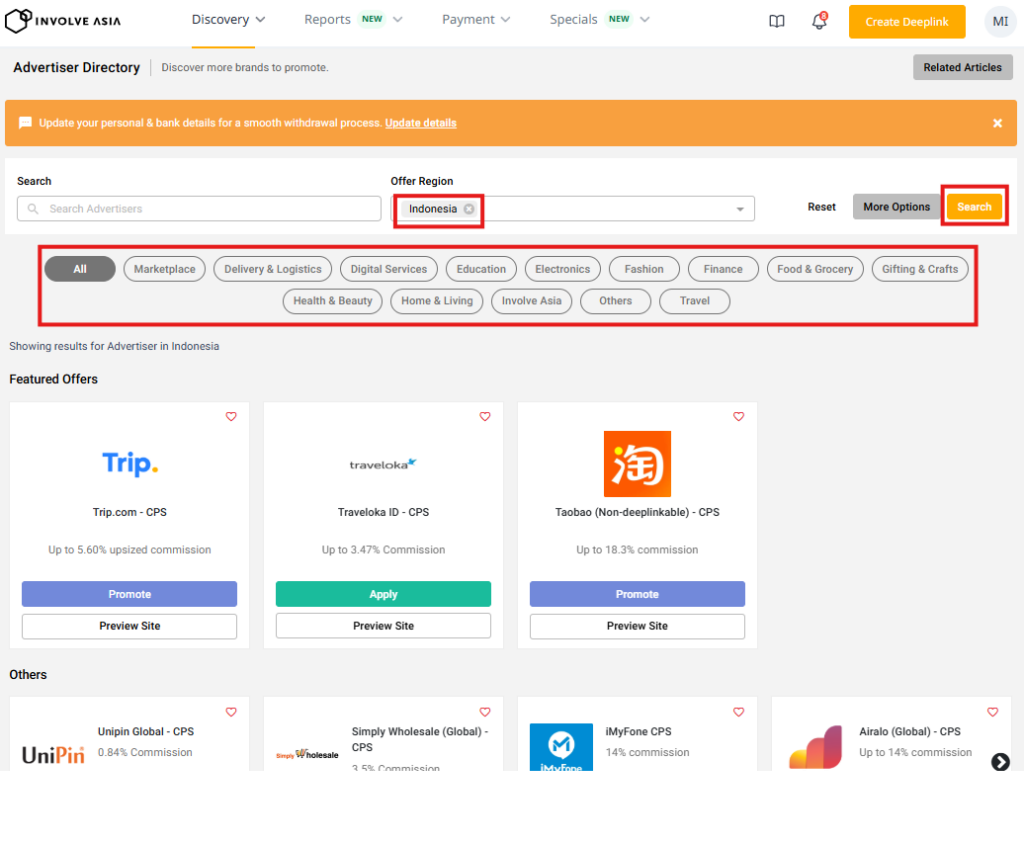
Task: Dismiss the orange update details banner
Action: pyautogui.click(x=997, y=123)
